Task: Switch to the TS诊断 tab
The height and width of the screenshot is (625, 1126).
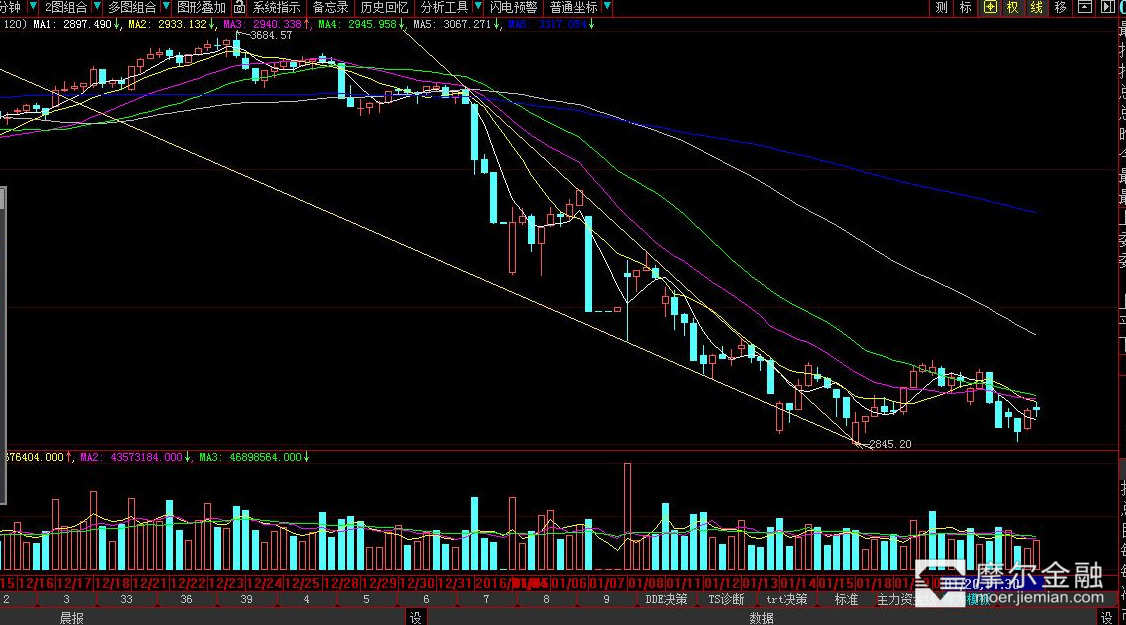Action: coord(726,600)
